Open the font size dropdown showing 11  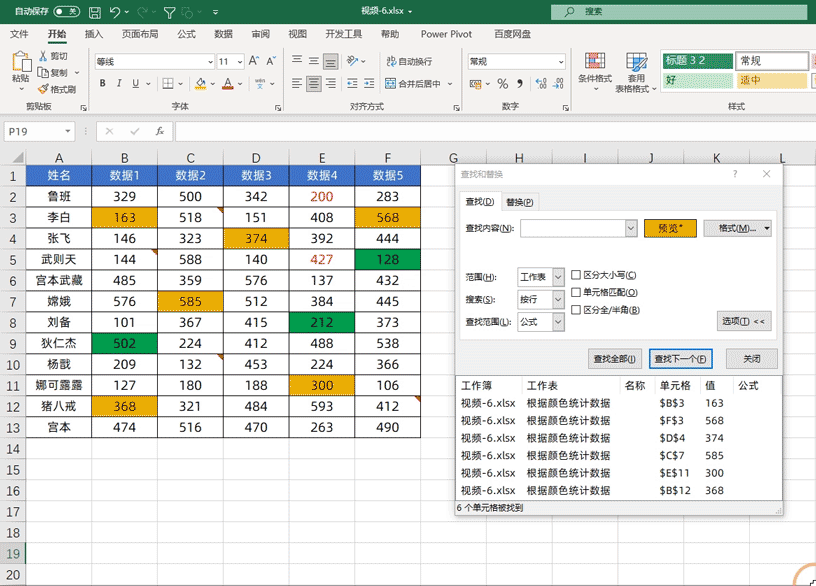pyautogui.click(x=238, y=62)
